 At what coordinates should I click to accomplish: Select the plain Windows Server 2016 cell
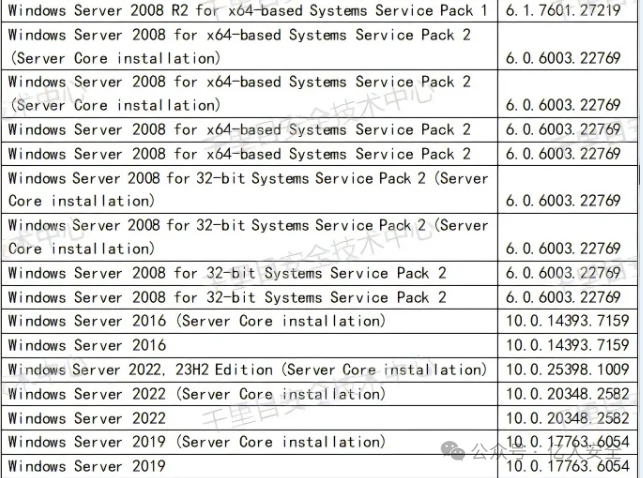click(249, 345)
